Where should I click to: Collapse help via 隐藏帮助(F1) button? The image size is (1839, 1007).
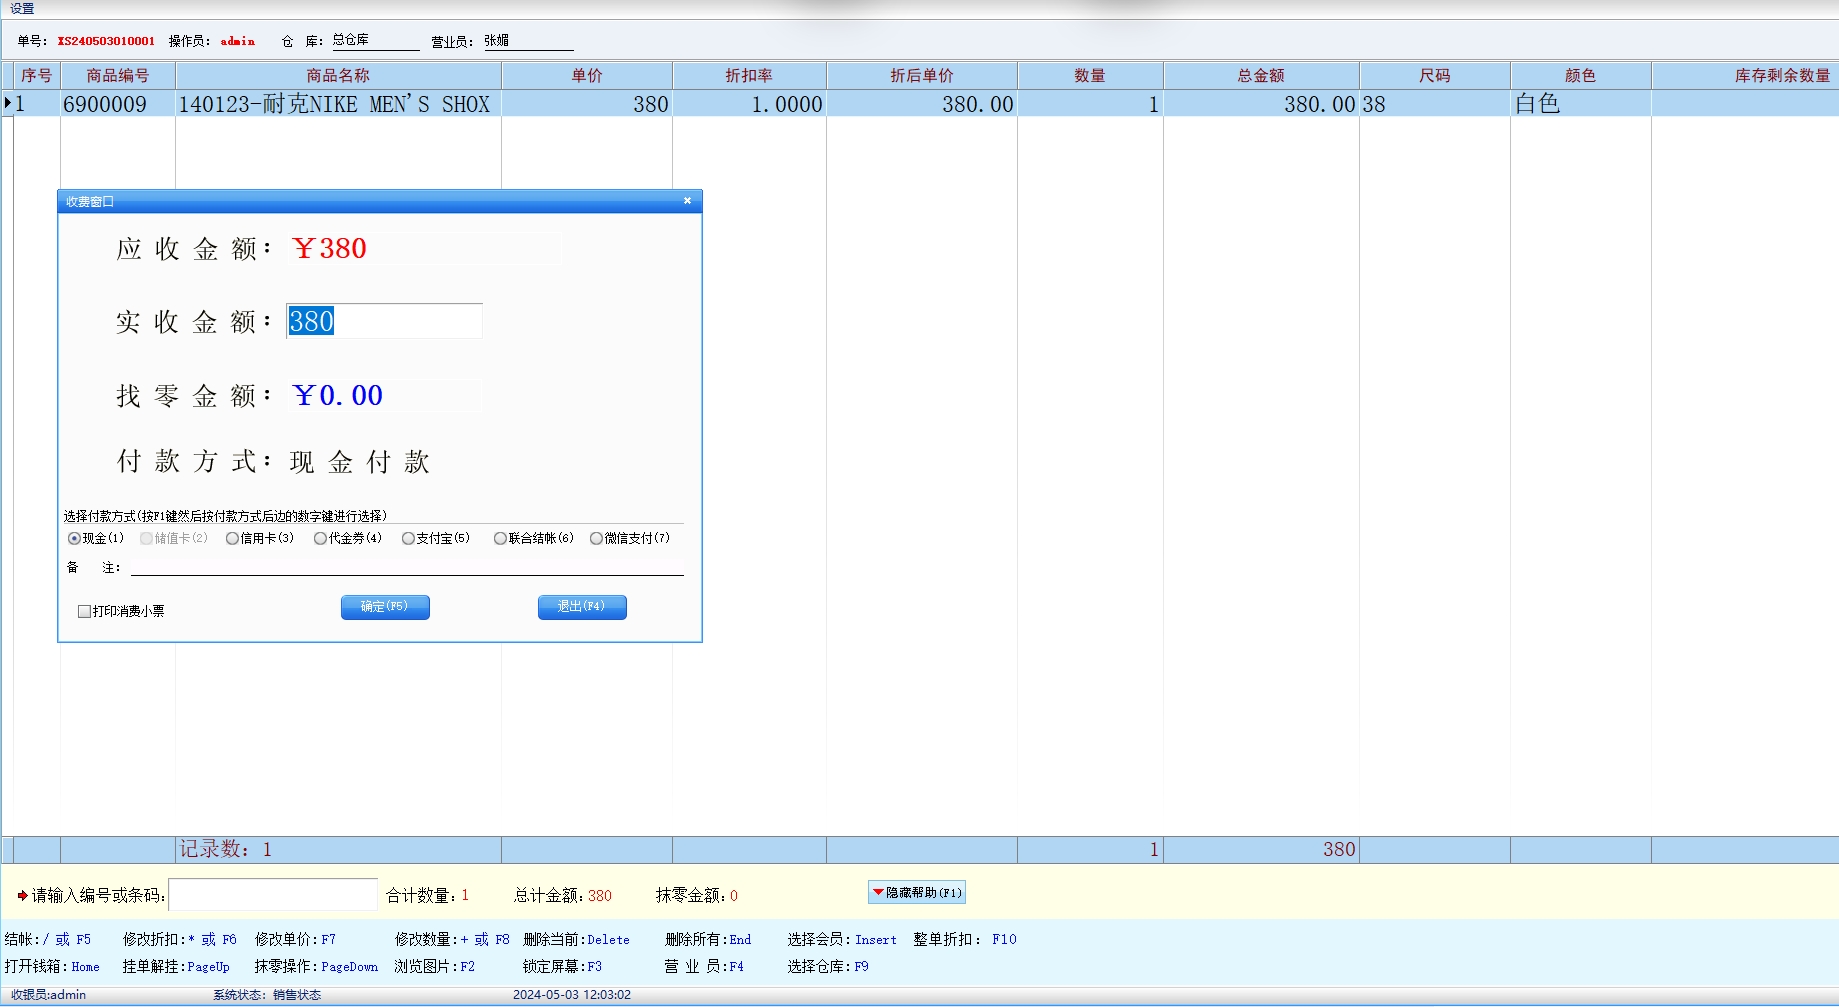916,892
